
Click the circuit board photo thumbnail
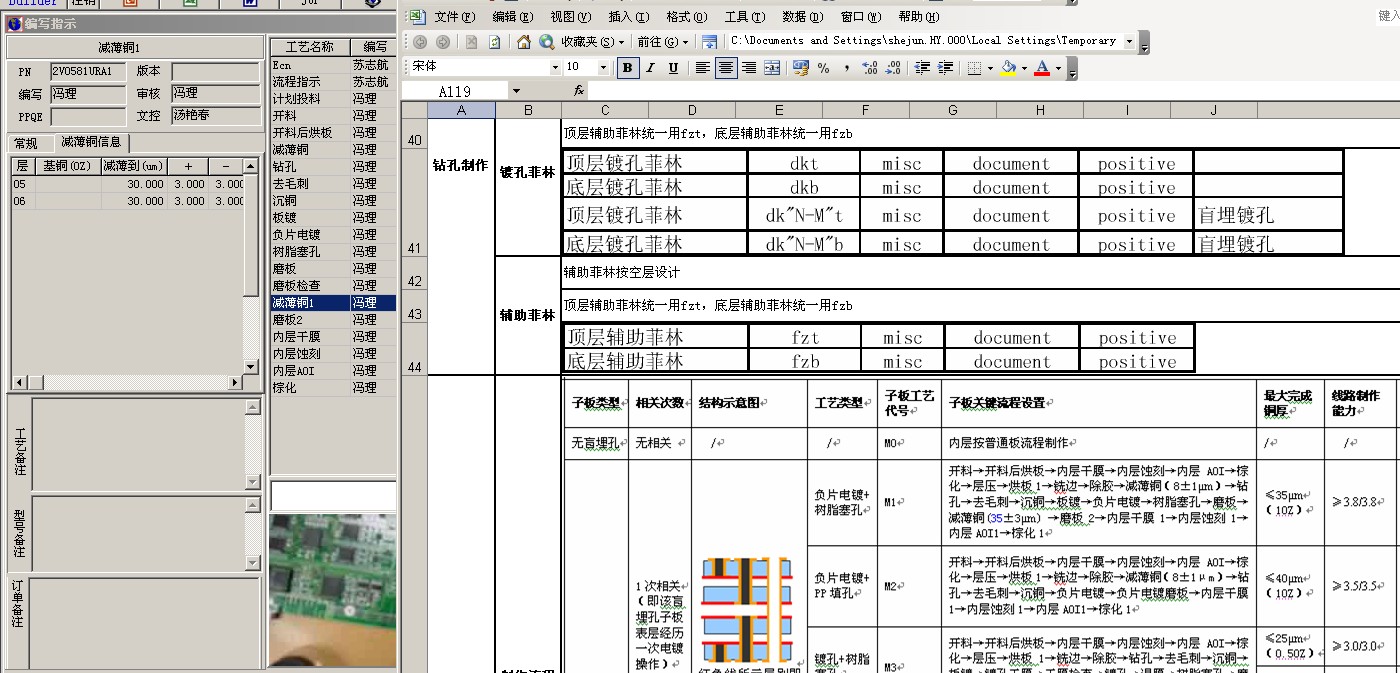coord(333,590)
